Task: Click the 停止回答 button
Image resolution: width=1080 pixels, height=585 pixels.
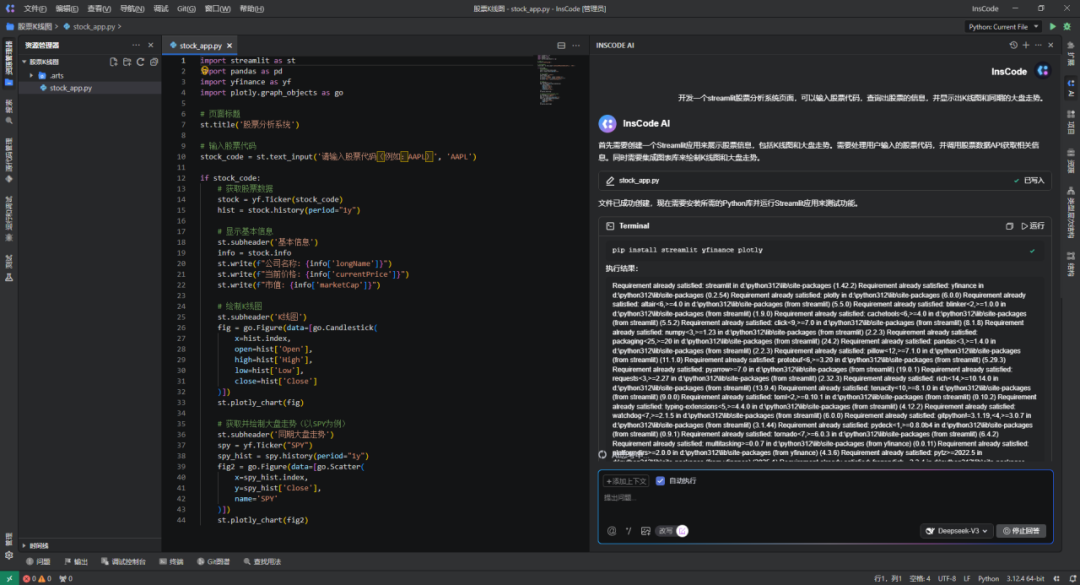Action: point(1022,530)
